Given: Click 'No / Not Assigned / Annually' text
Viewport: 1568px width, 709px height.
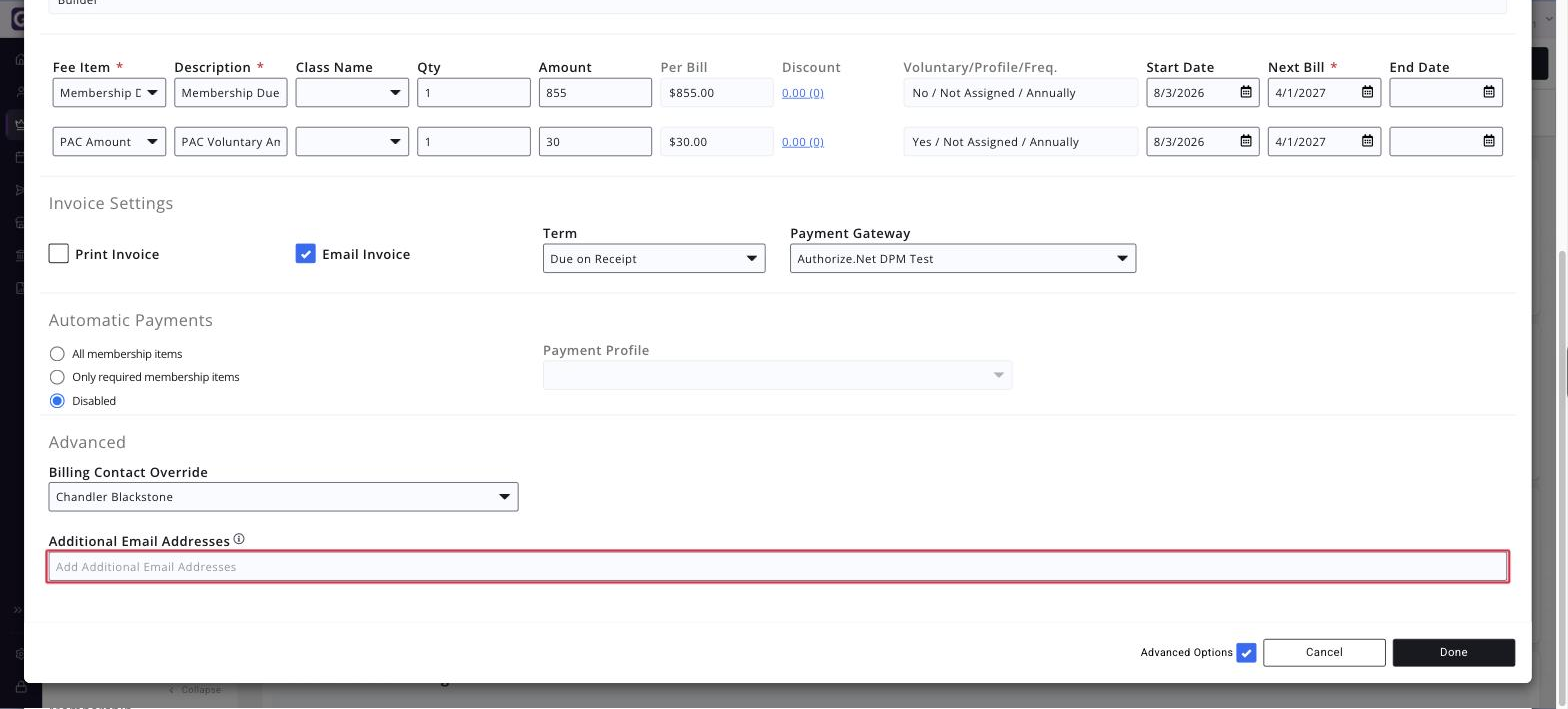Looking at the screenshot, I should (x=994, y=93).
